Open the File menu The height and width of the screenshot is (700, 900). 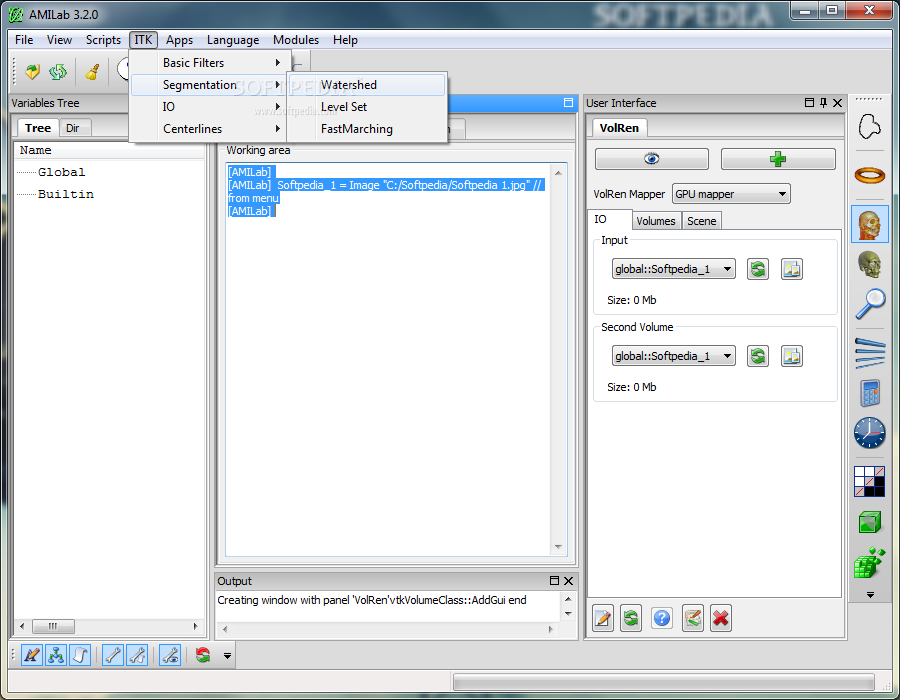pos(24,40)
